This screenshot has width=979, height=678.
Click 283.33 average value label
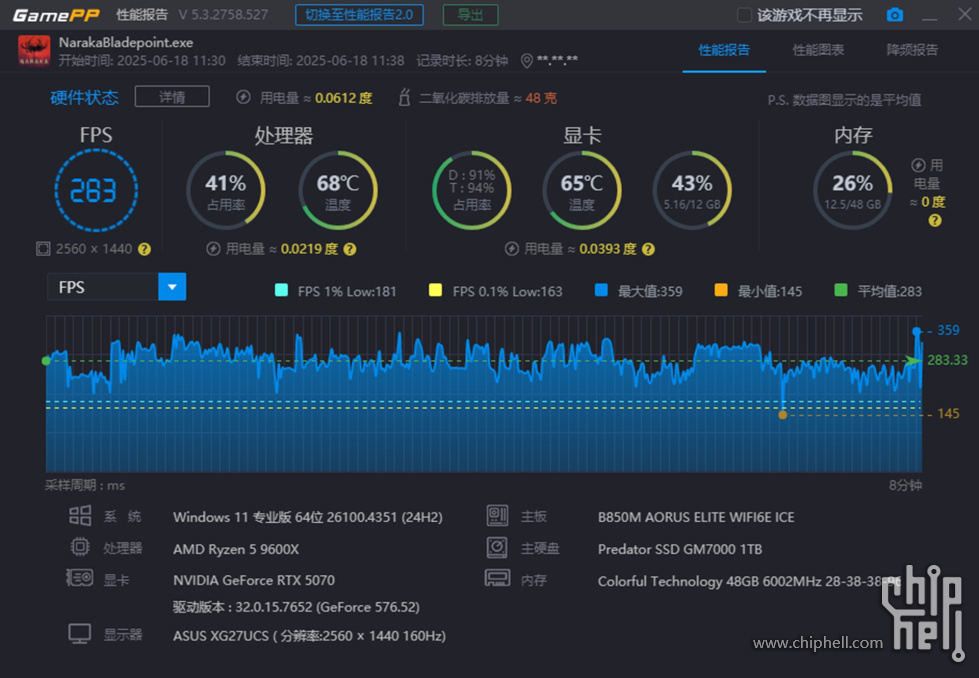947,360
